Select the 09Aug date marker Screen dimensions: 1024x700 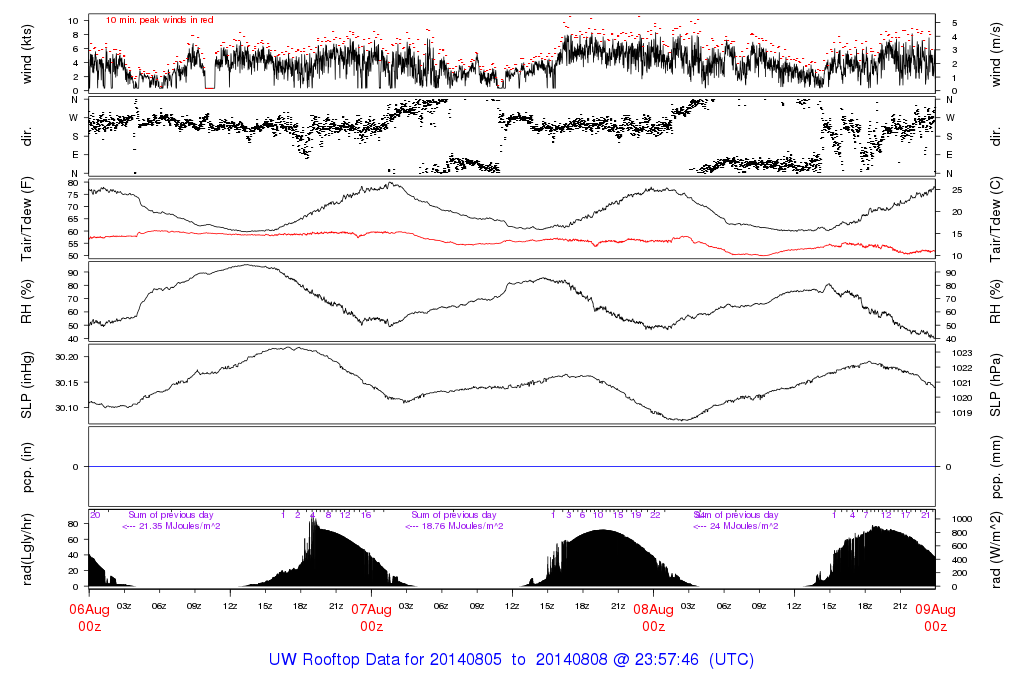coord(935,609)
